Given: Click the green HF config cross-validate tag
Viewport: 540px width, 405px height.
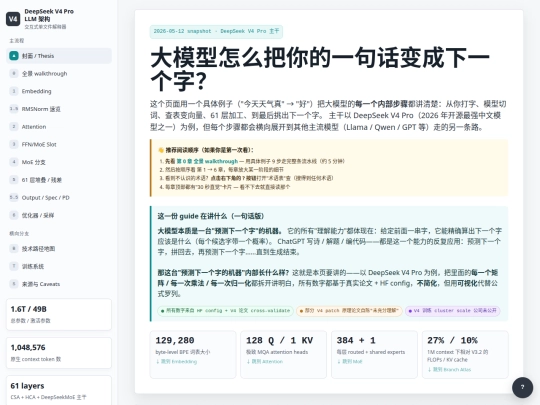Looking at the screenshot, I should [x=226, y=311].
